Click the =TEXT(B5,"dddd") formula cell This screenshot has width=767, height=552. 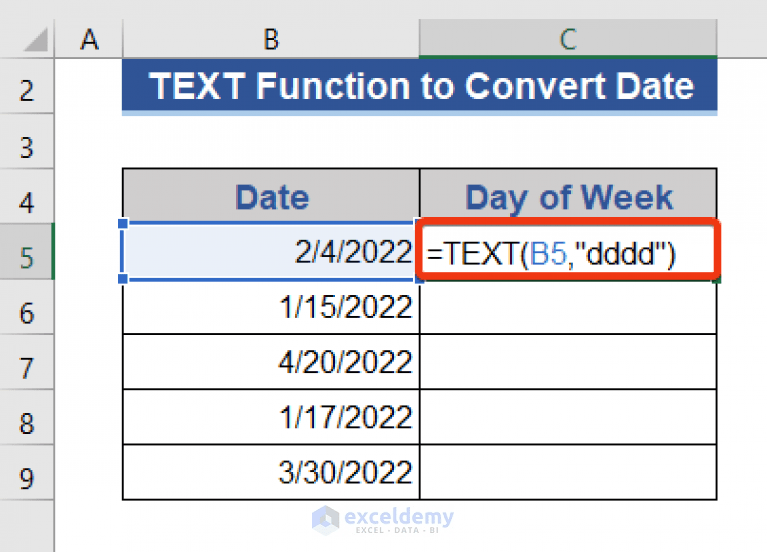568,252
